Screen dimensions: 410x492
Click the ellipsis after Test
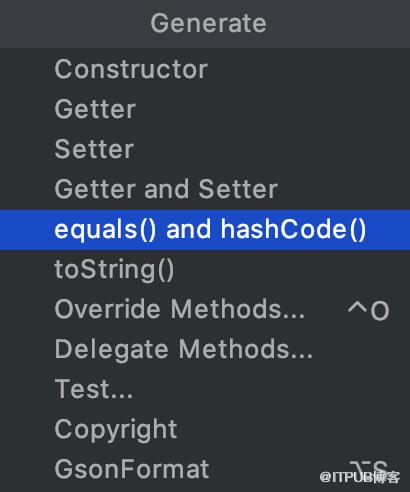[x=120, y=395]
